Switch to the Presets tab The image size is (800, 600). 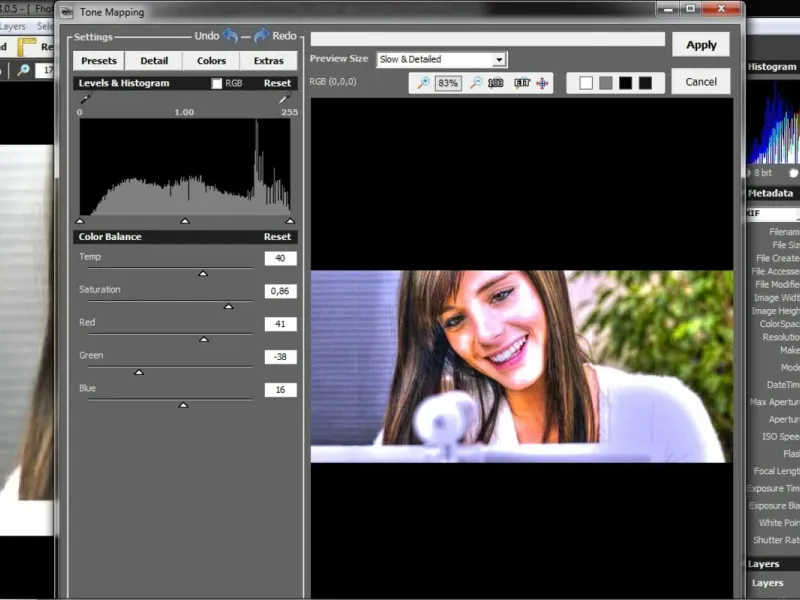tap(98, 61)
